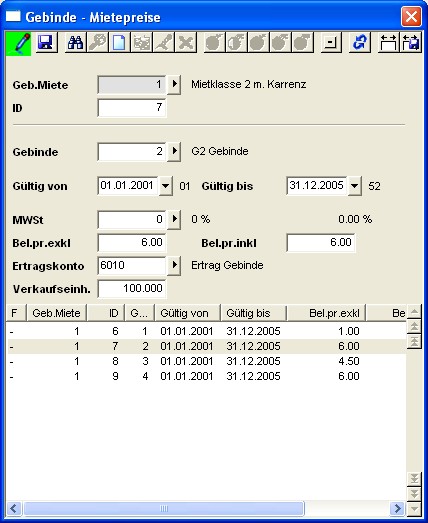Click the fit-width arrows toolbar icon
The width and height of the screenshot is (428, 523).
(x=388, y=43)
